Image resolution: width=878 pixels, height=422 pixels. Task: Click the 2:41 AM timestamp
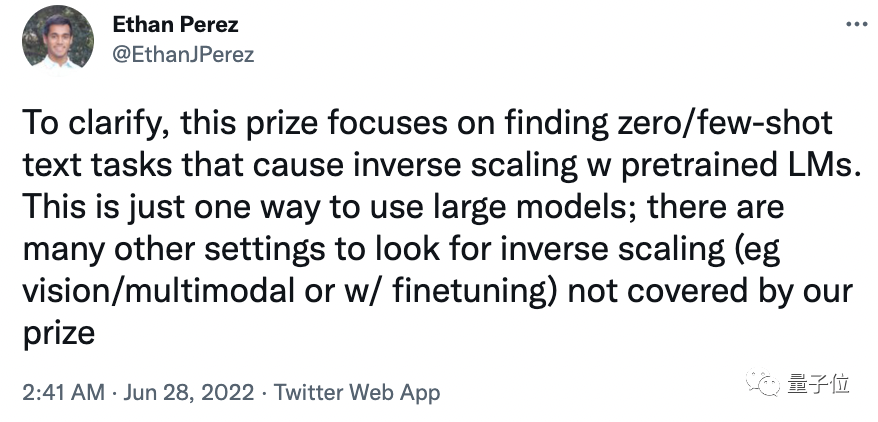click(x=62, y=393)
